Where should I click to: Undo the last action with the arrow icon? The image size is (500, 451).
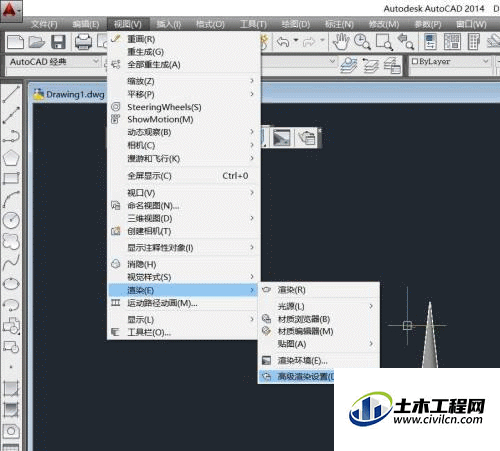coord(283,42)
